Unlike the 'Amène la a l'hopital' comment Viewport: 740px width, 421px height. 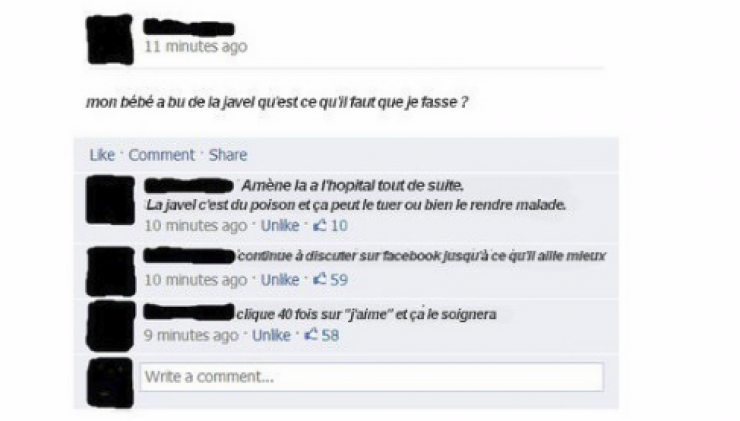pyautogui.click(x=280, y=226)
